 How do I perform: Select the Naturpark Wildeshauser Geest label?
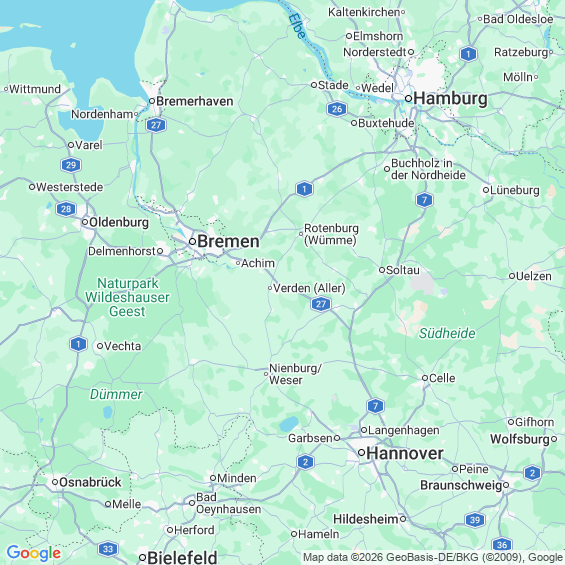127,297
